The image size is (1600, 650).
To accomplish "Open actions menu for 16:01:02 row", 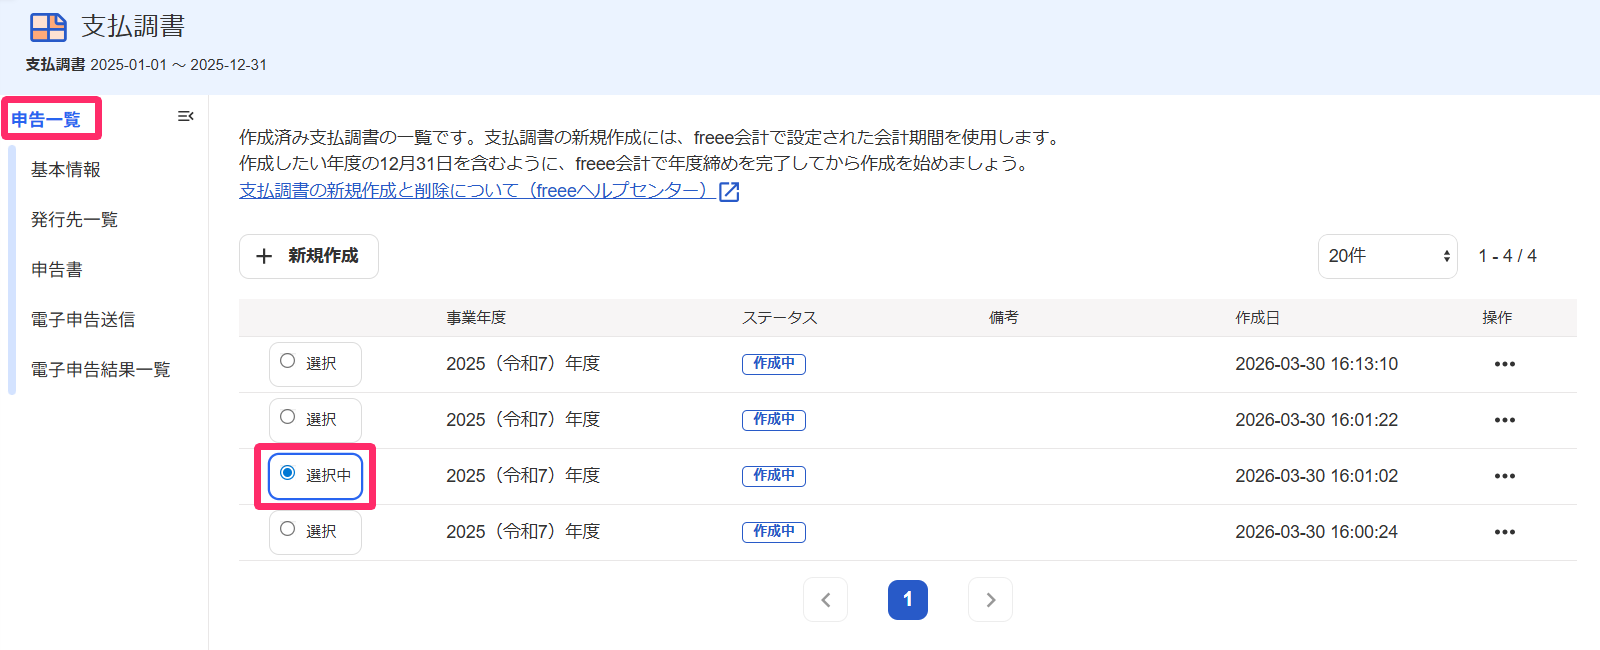I will 1504,476.
